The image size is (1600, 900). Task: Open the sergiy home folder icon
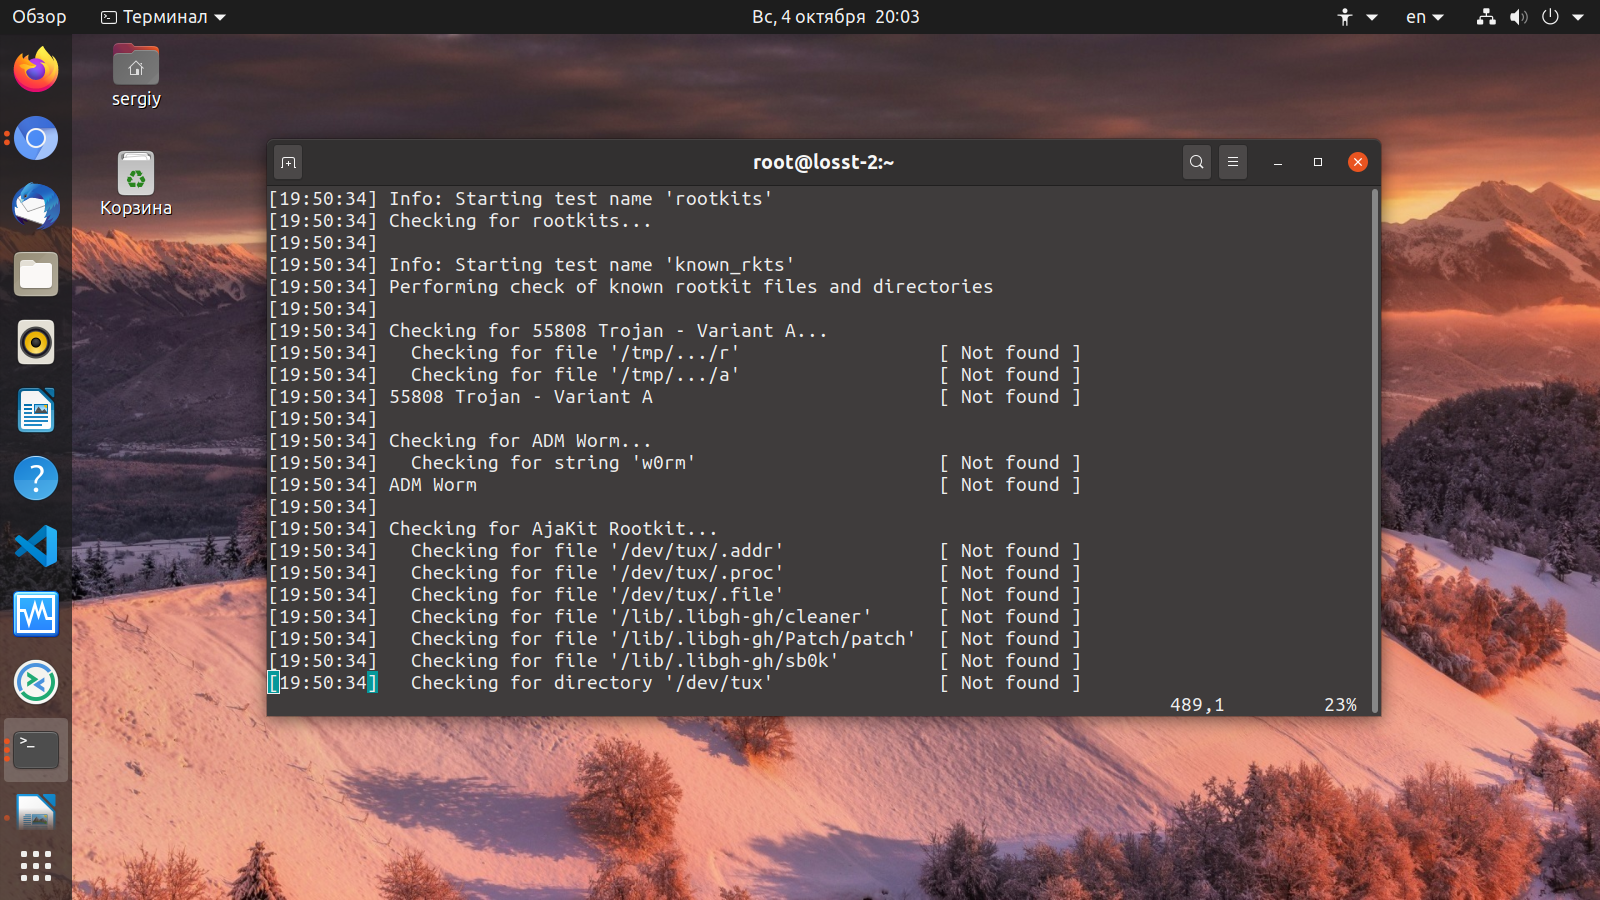tap(136, 75)
